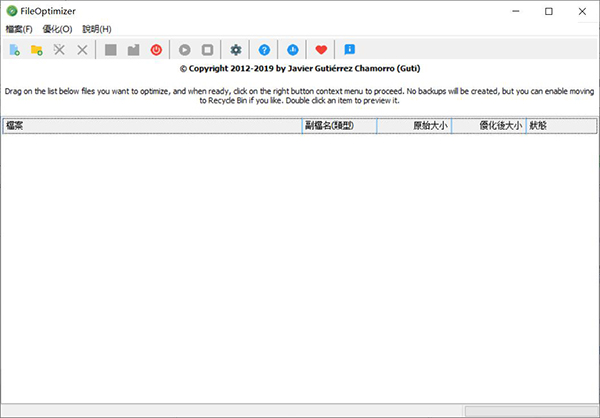
Task: Sort by the 狀態 column header
Action: click(561, 126)
